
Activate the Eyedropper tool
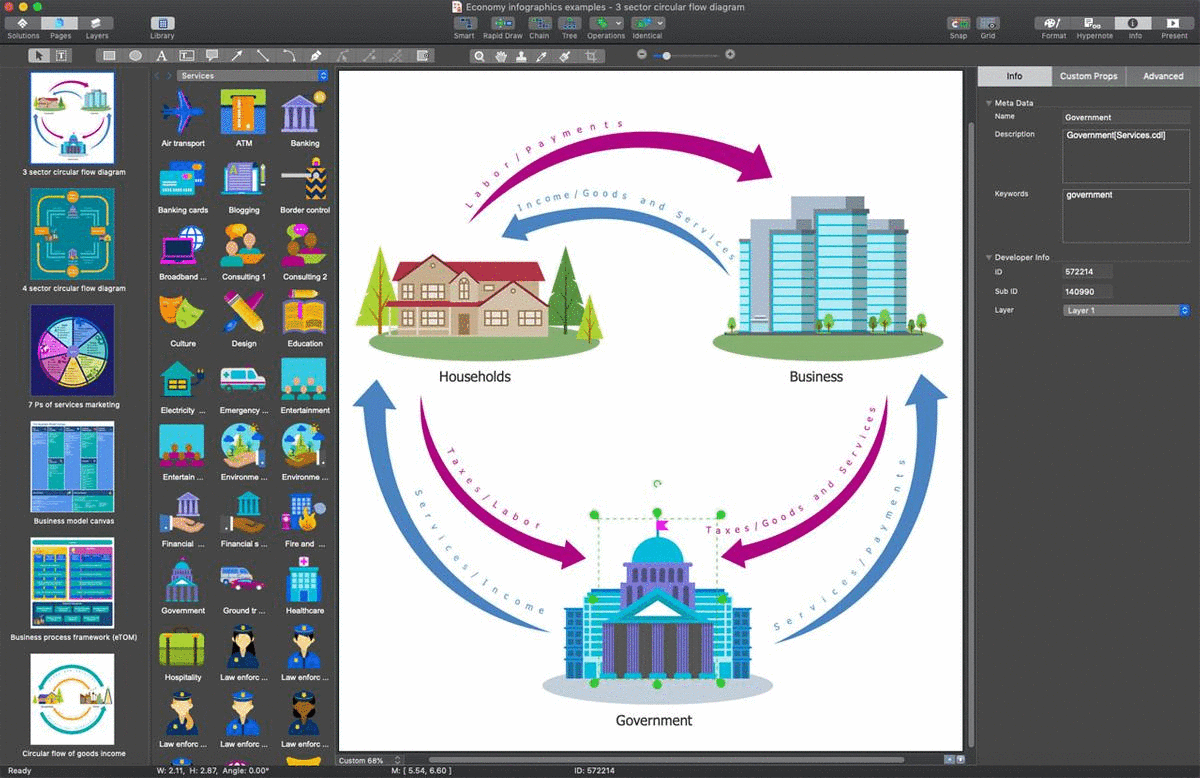[x=543, y=56]
